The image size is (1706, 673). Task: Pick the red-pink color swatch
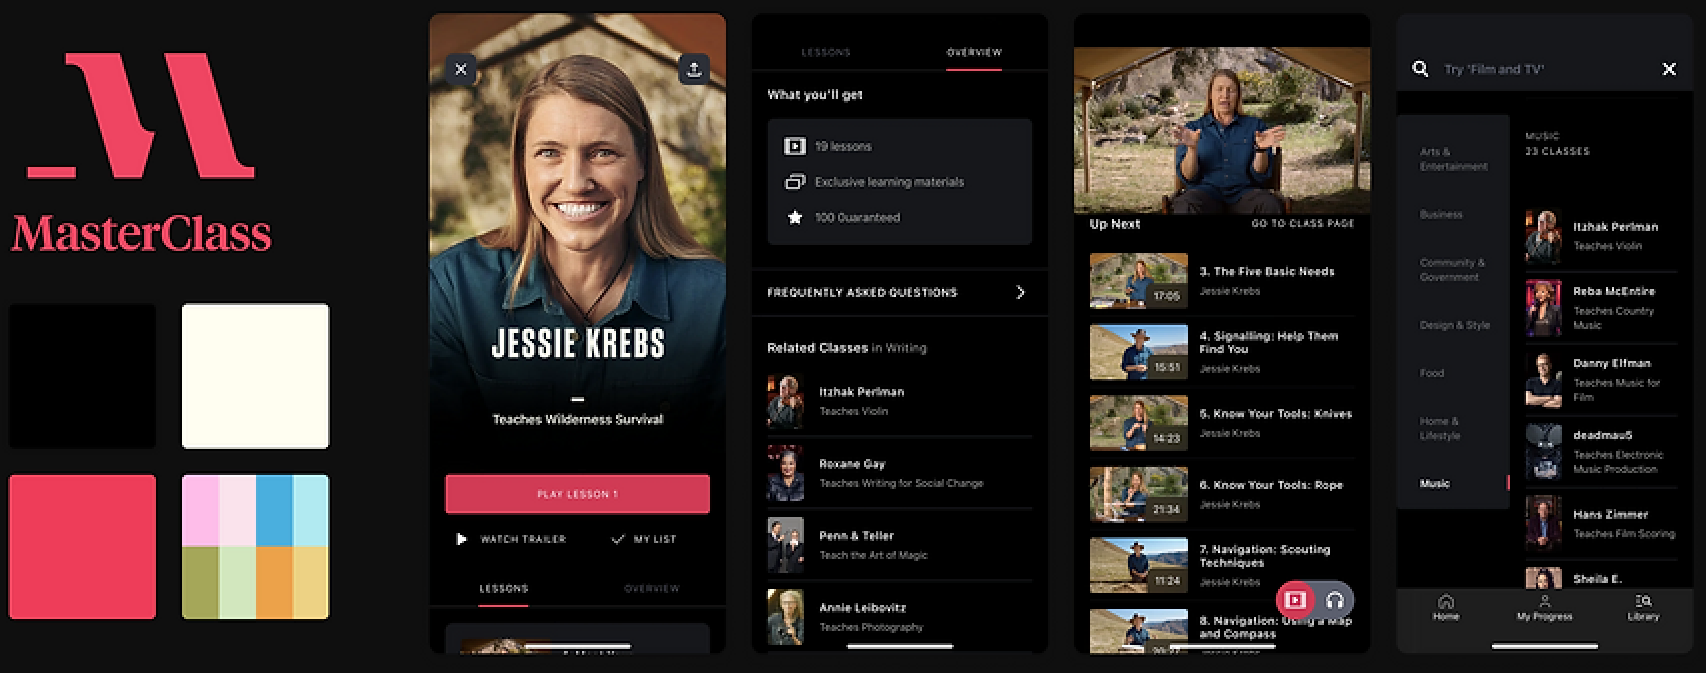[82, 547]
